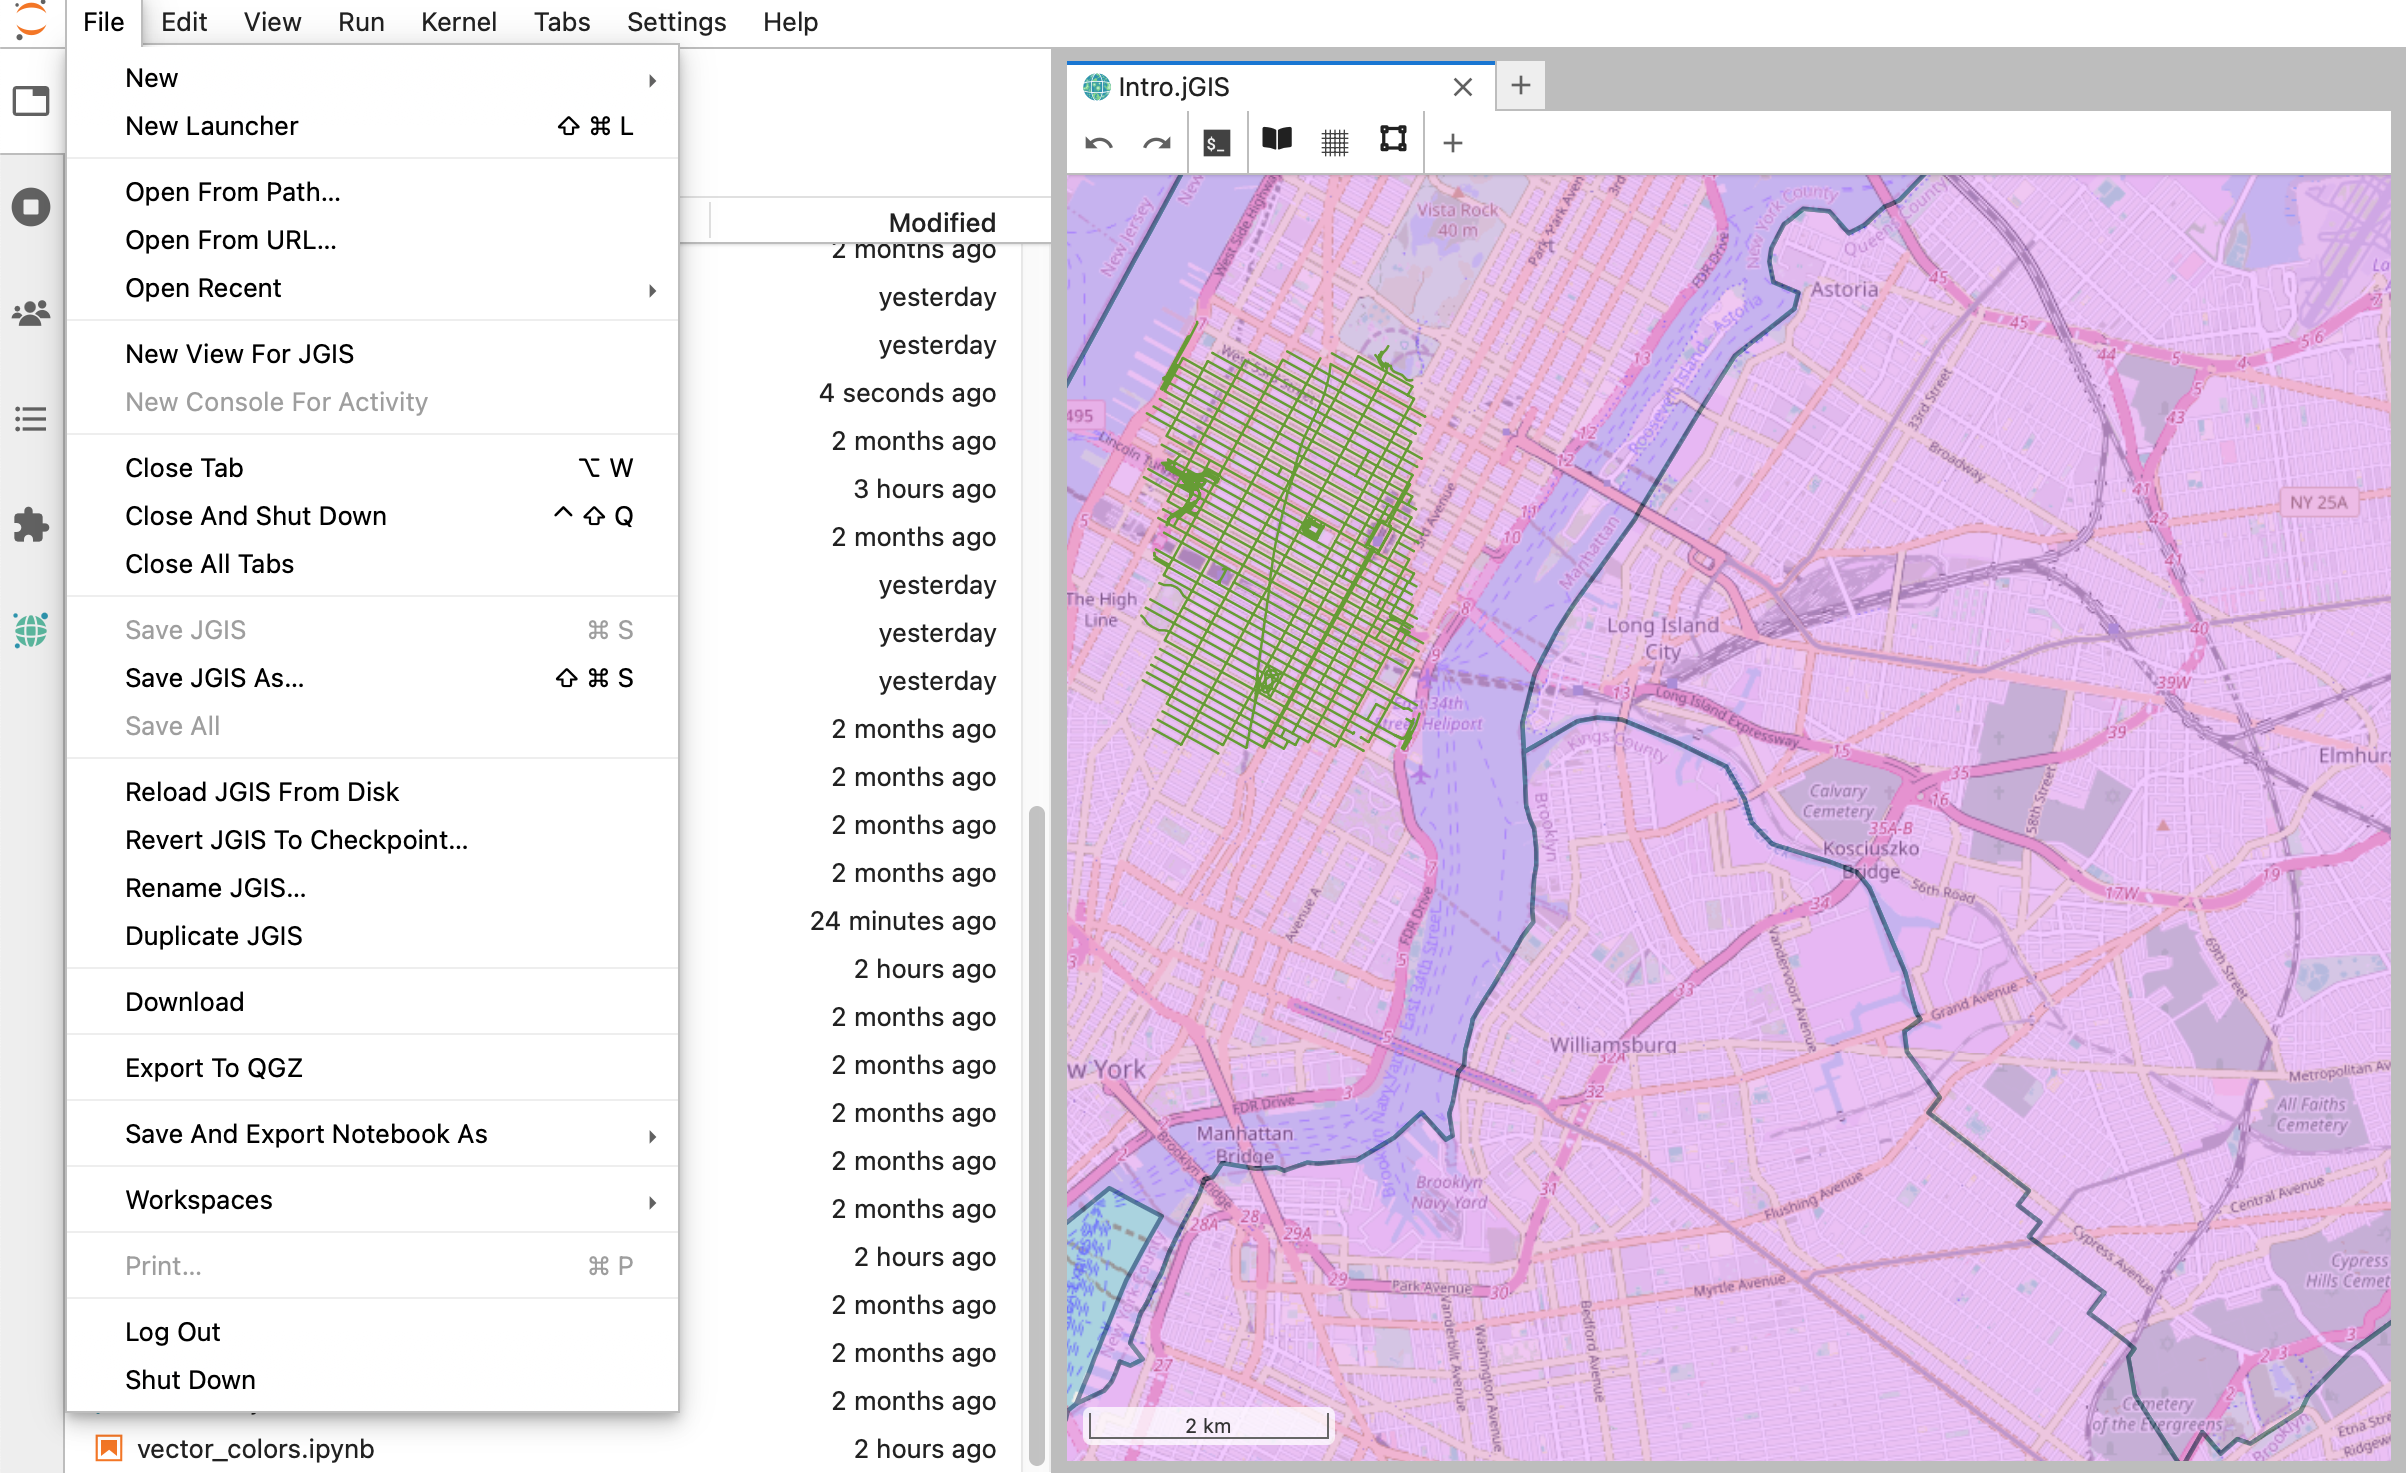Open the Kernel menu
Screen dimensions: 2406x1473
[459, 22]
